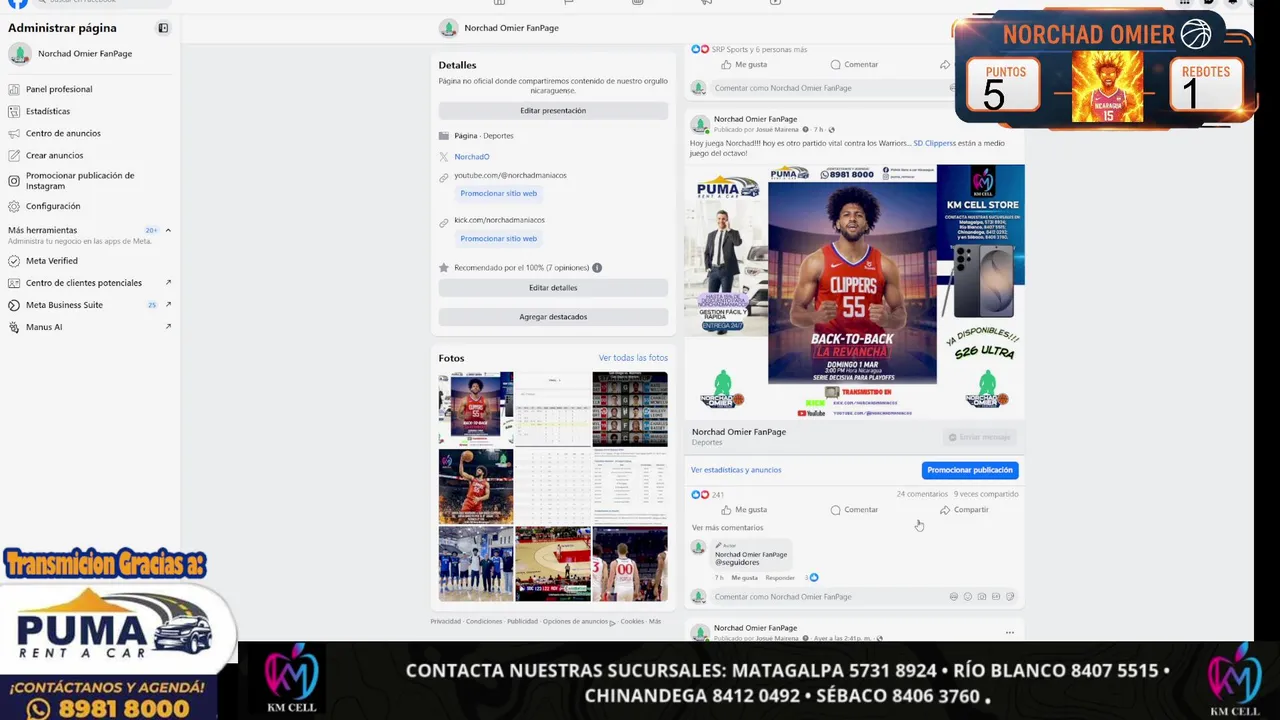Open the Clippers 55 poster photo thumbnail

coord(476,409)
